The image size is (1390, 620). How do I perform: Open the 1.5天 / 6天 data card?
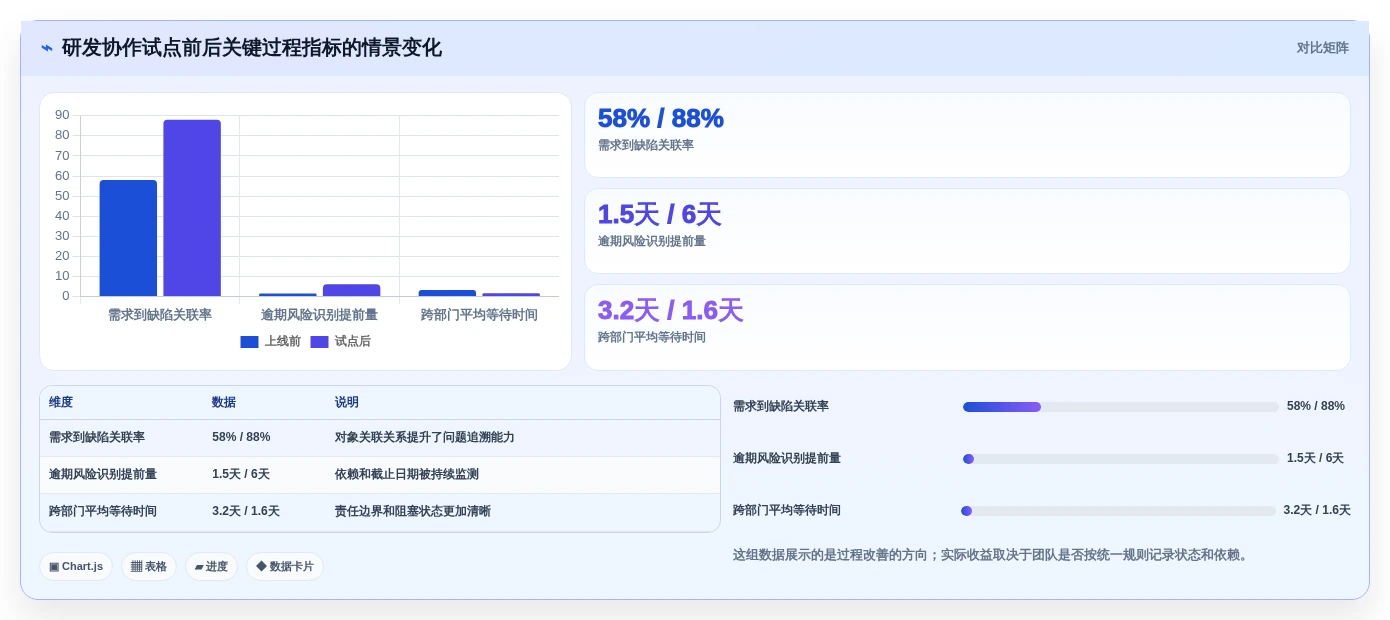coord(967,231)
